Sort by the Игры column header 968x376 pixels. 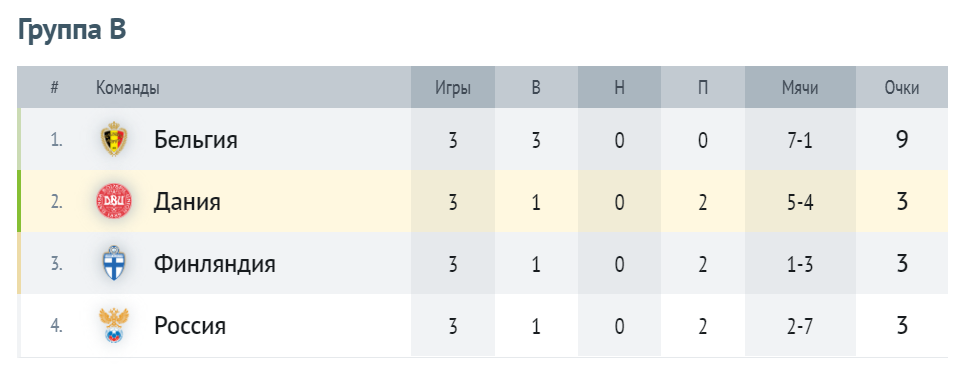[x=453, y=88]
